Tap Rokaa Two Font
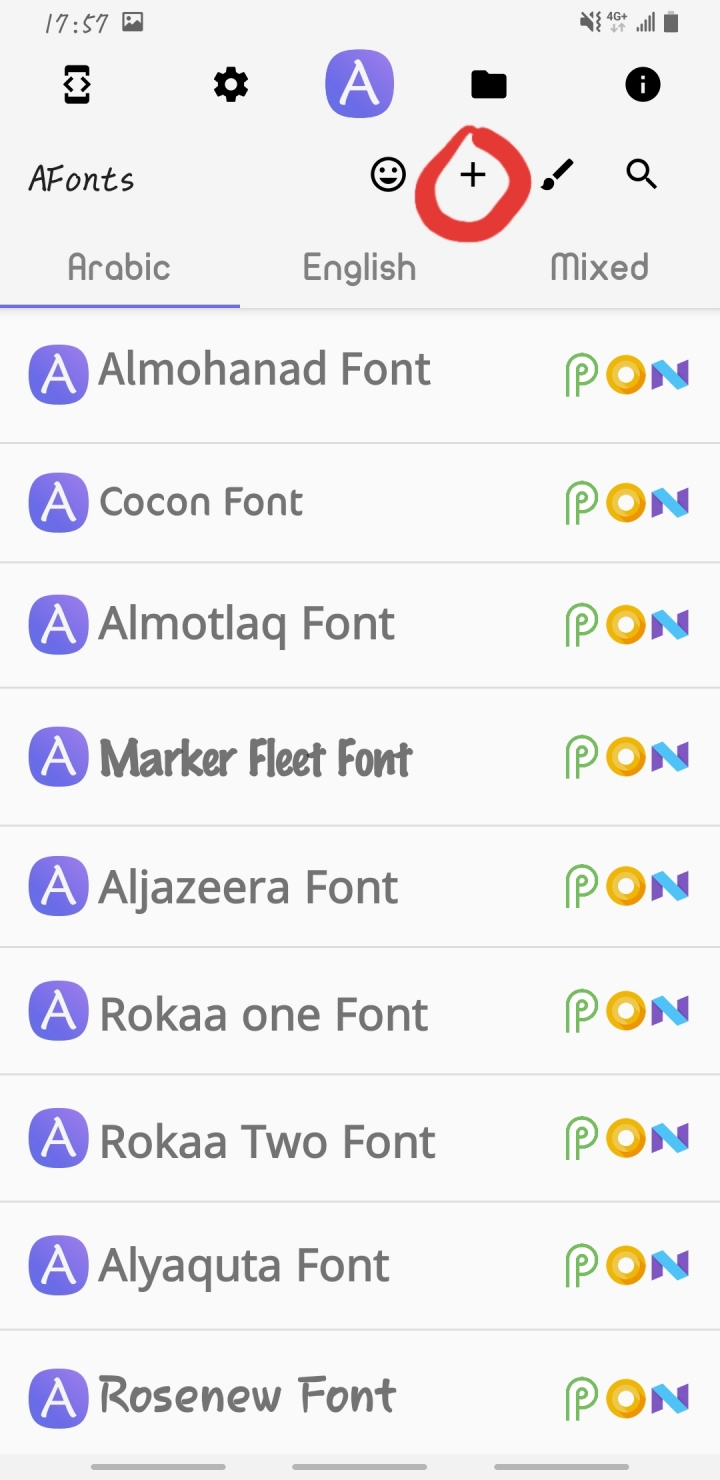 360,1139
